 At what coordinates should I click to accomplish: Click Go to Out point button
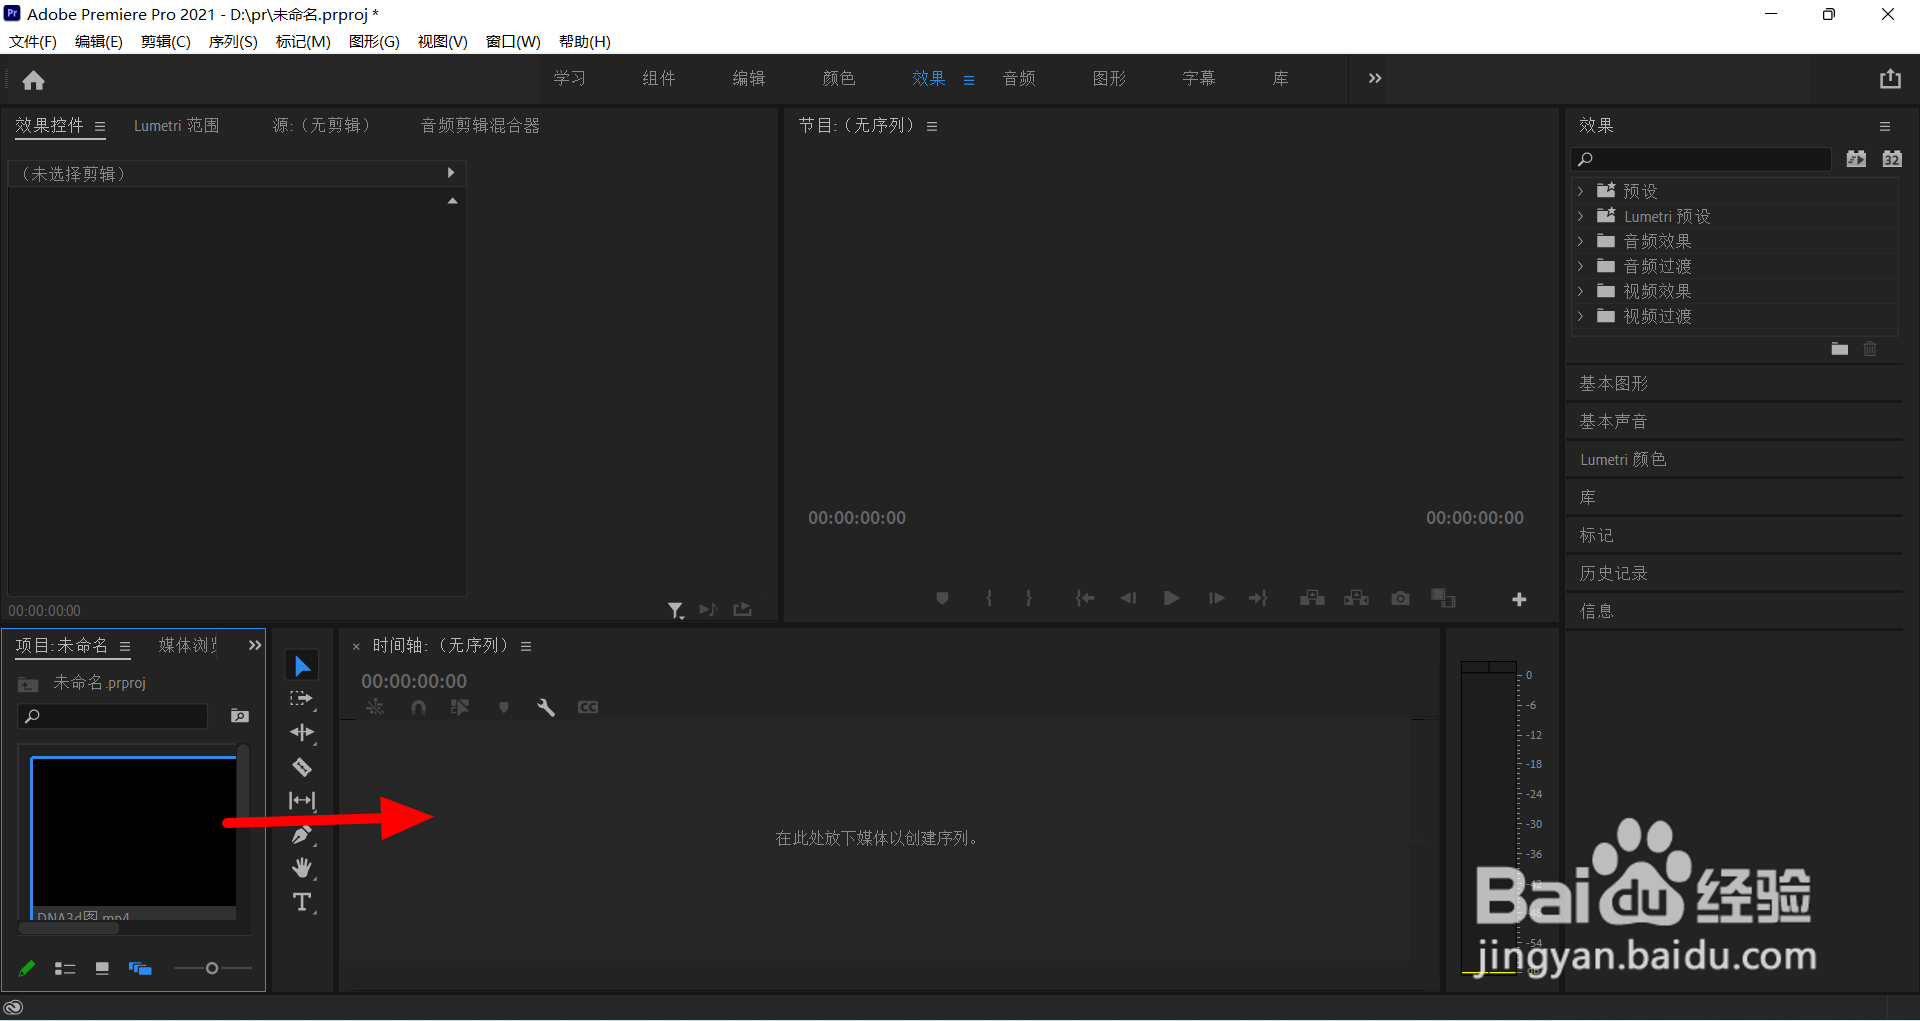point(1258,598)
